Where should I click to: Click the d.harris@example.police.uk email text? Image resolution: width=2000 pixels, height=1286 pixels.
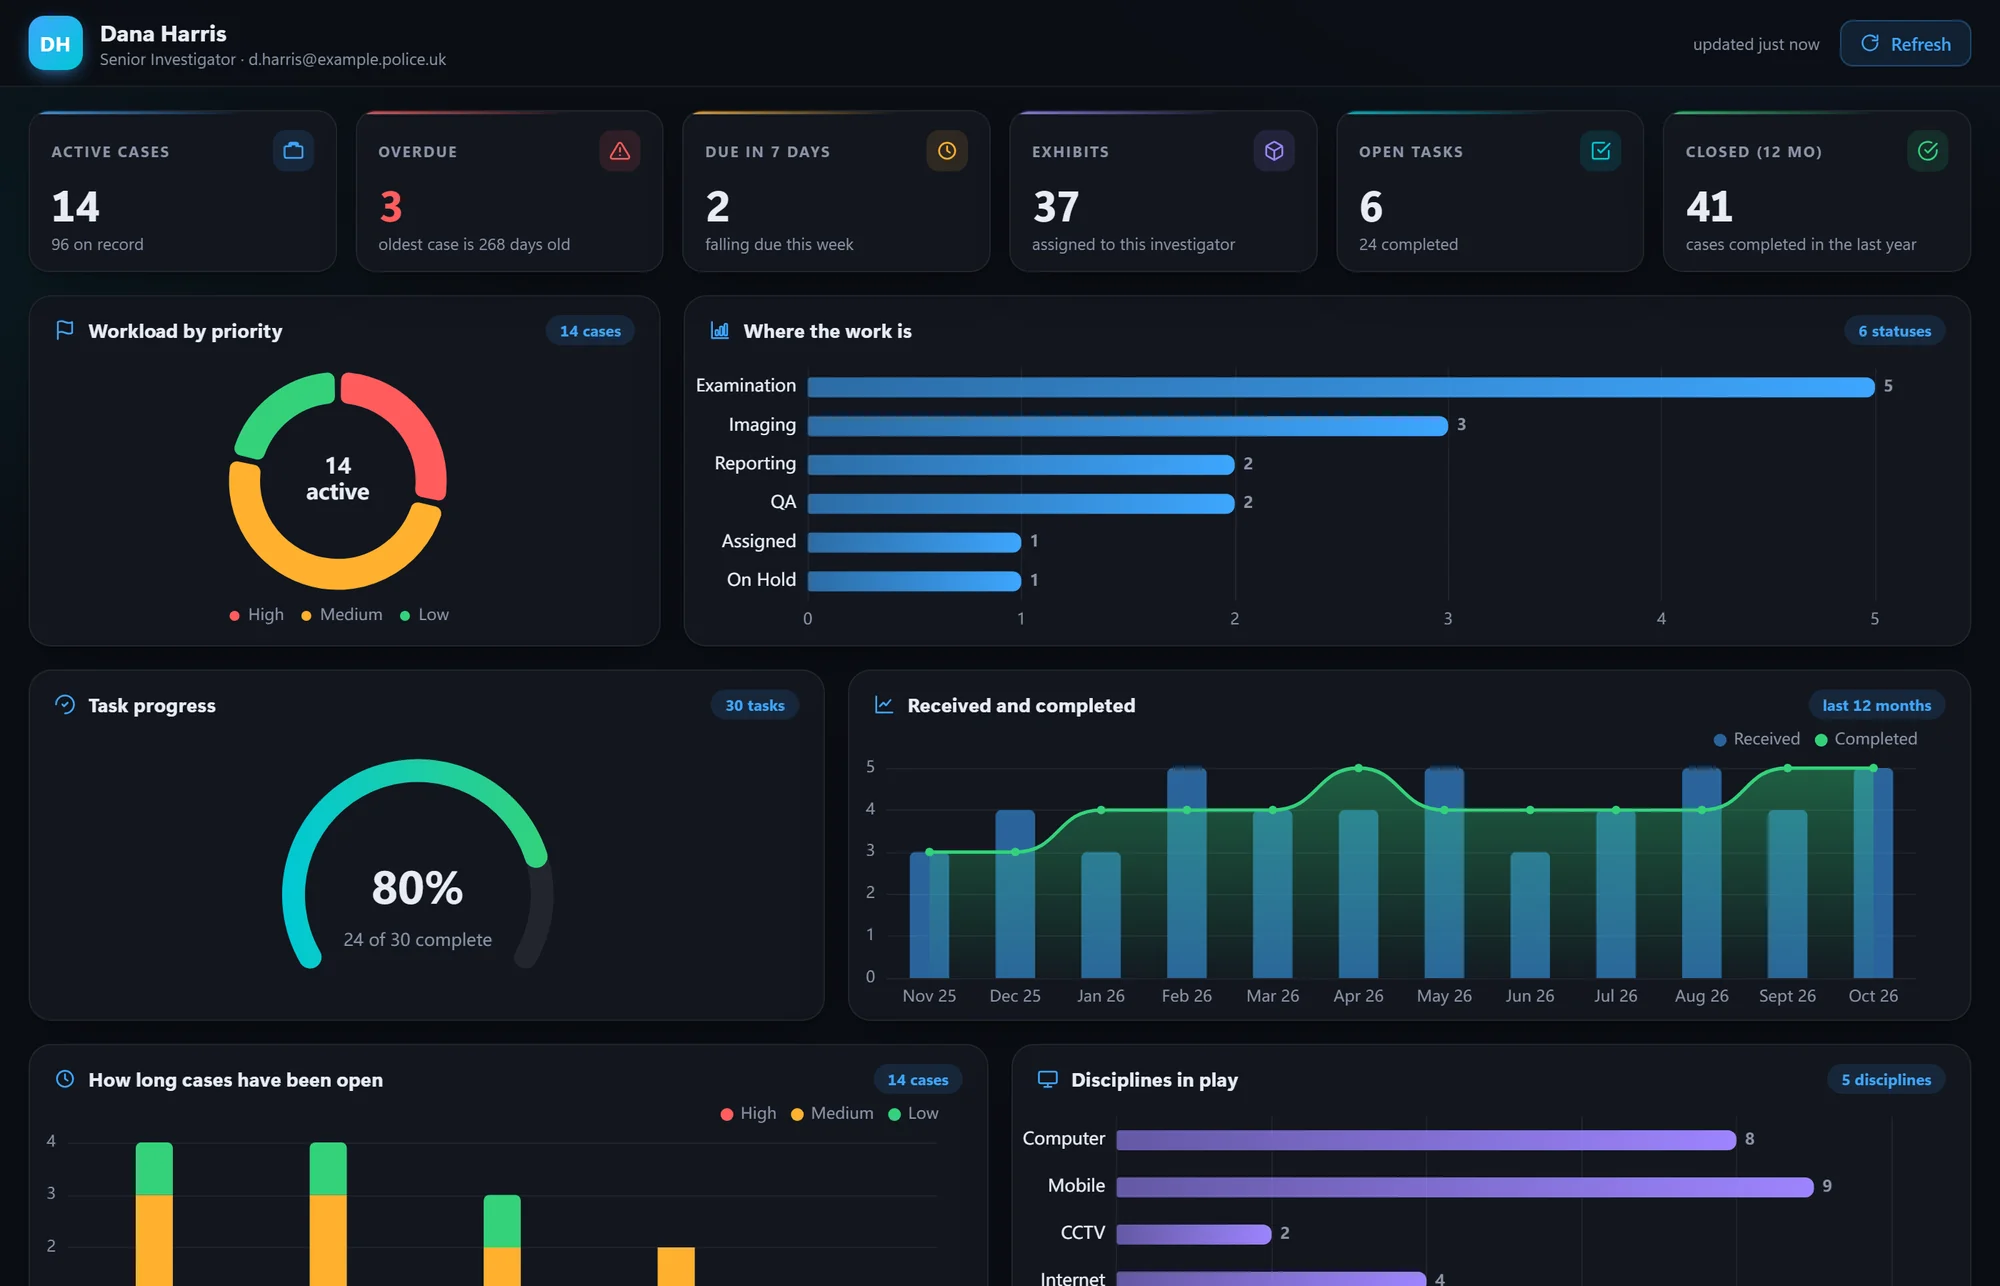click(x=347, y=59)
